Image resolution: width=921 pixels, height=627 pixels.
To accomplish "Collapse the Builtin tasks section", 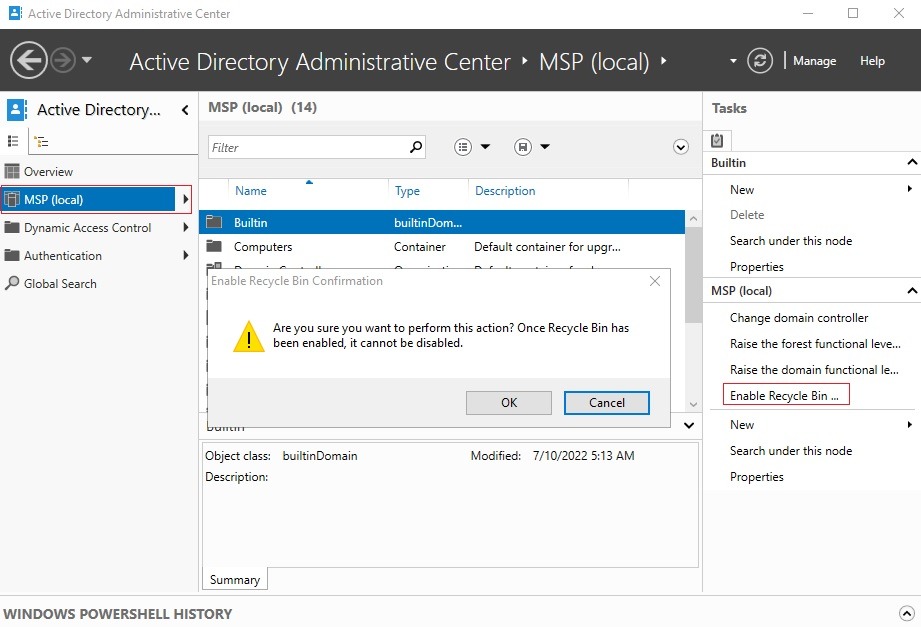I will pos(912,162).
